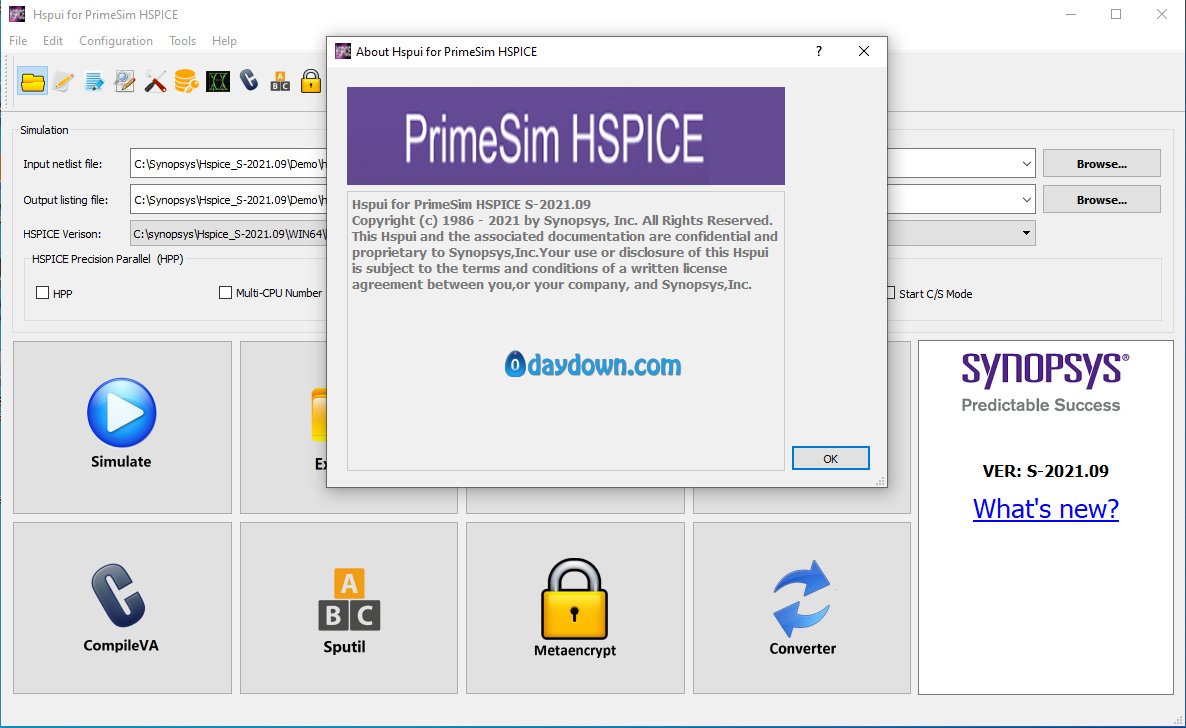This screenshot has height=728, width=1186.
Task: Minimize the Hspui main window
Action: 1070,14
